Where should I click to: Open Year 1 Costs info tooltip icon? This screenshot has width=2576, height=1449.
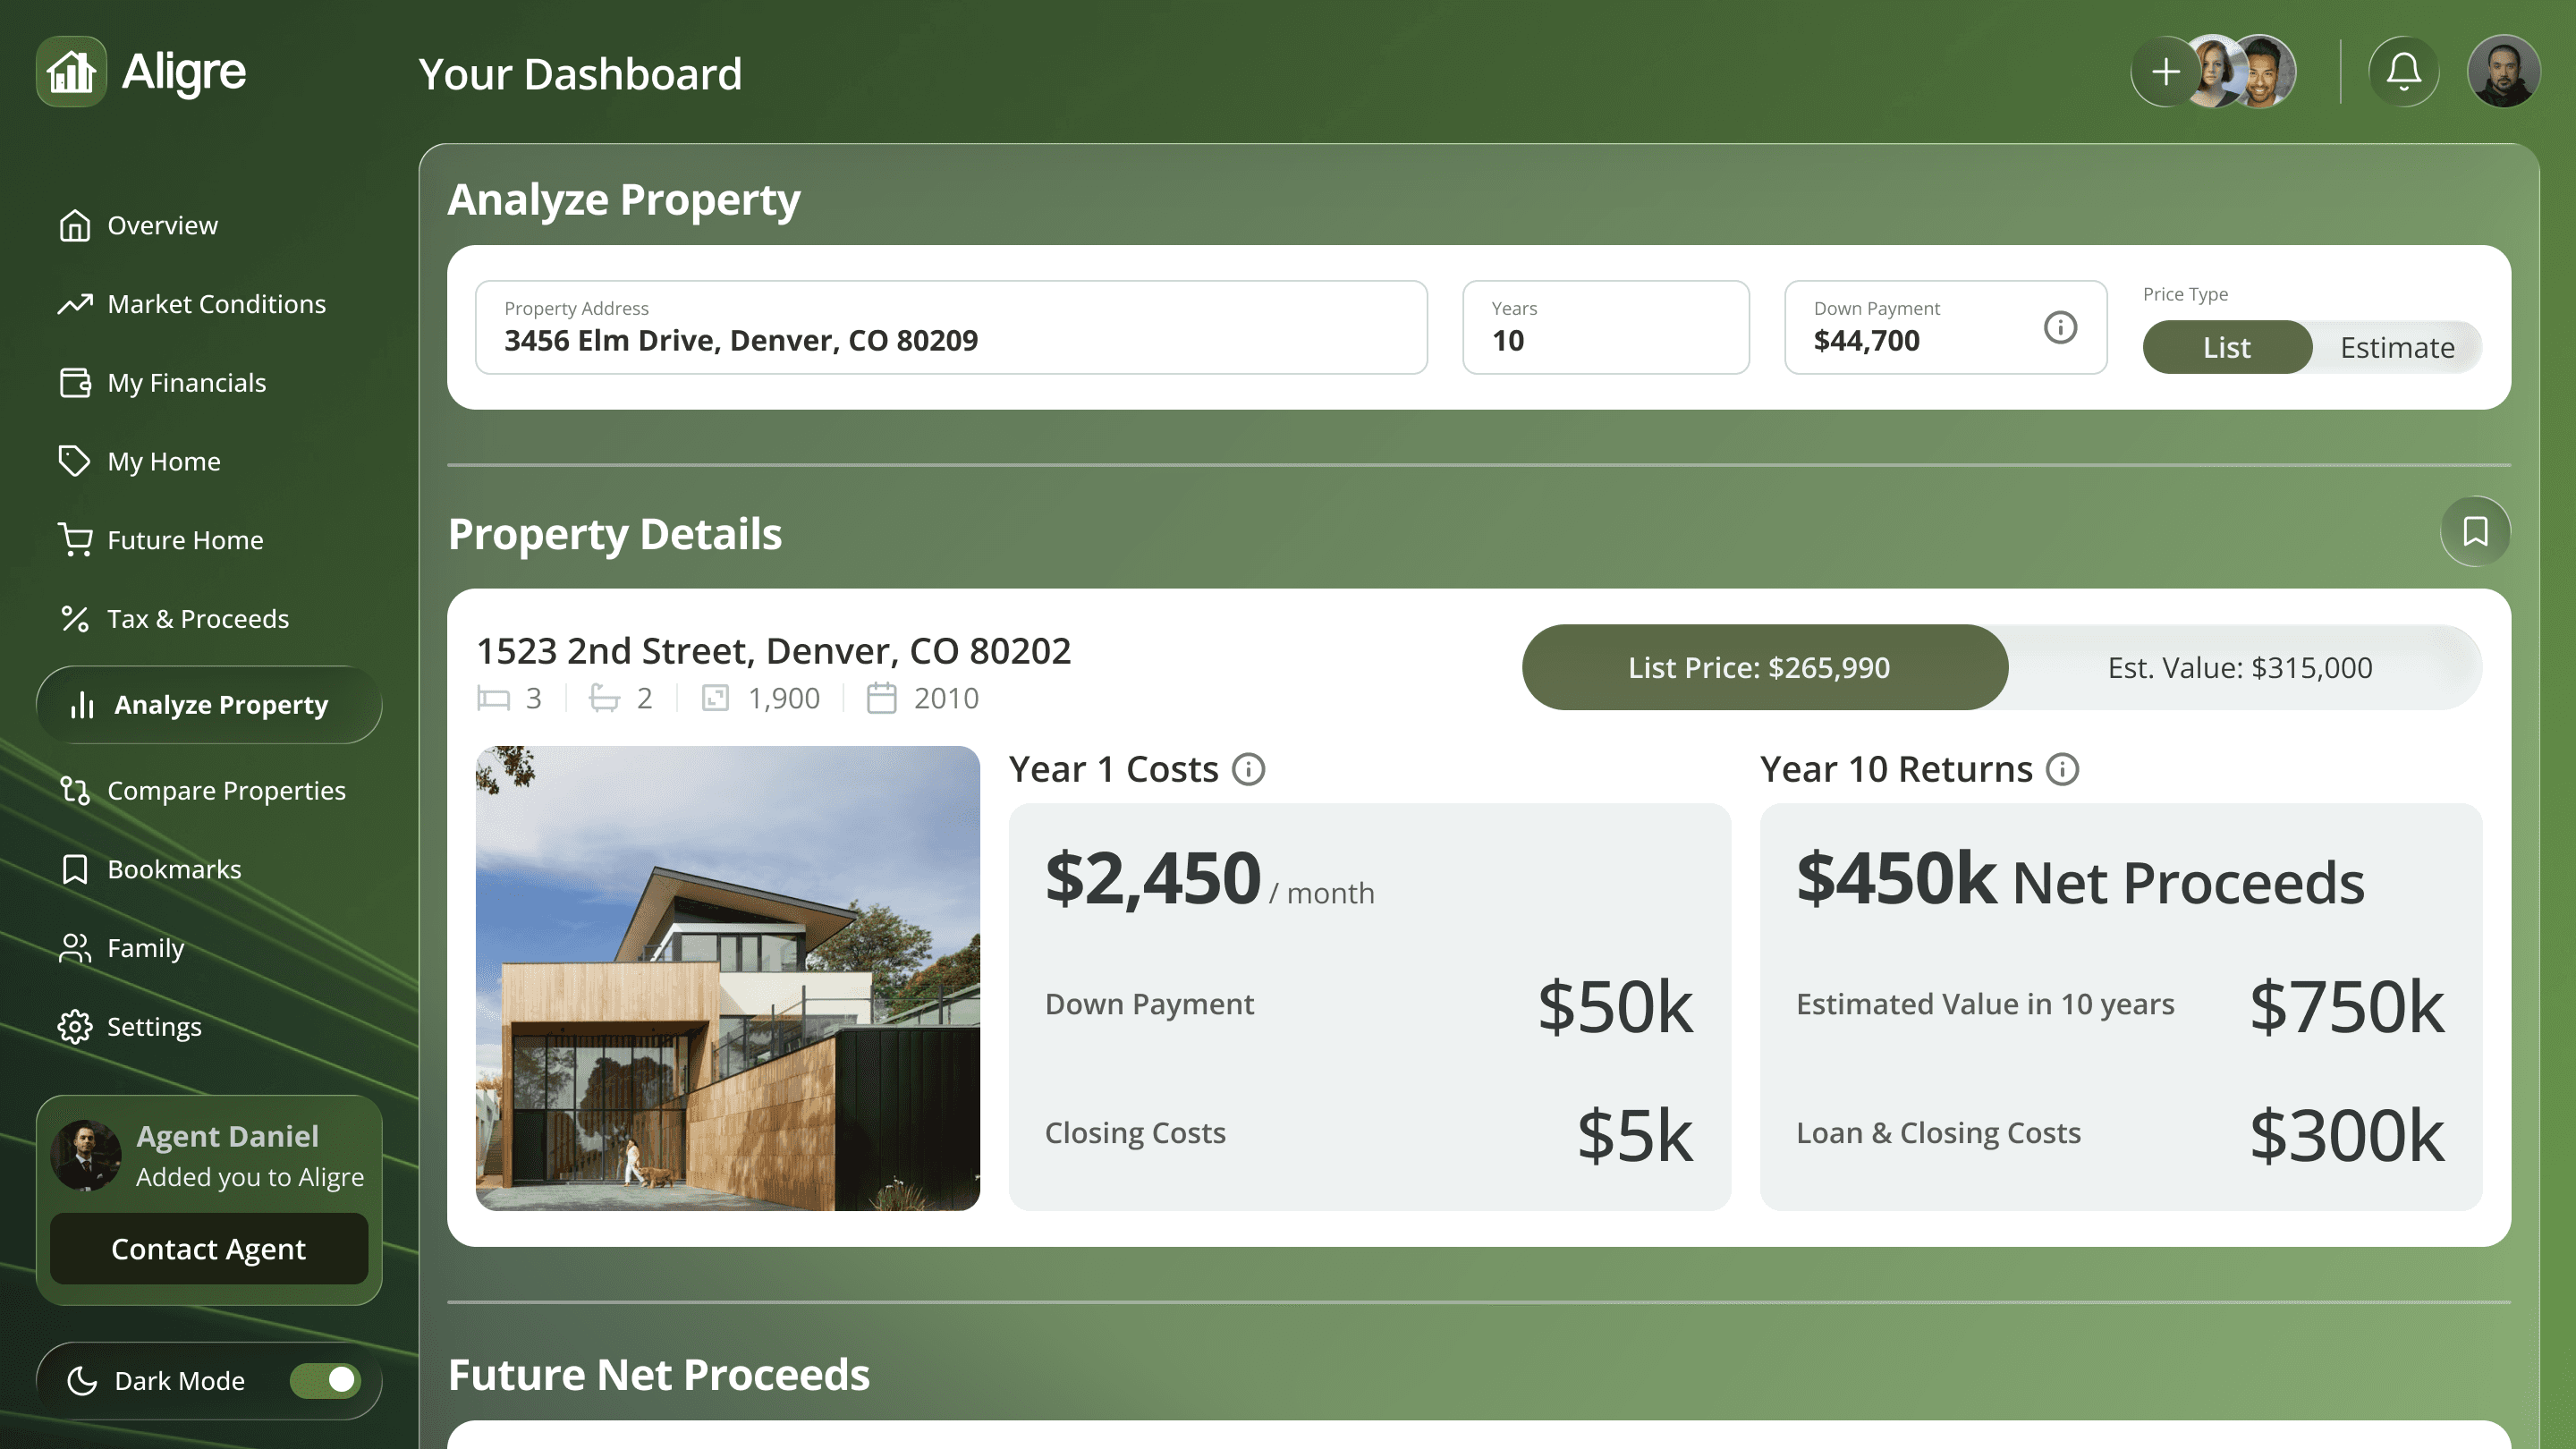1248,769
